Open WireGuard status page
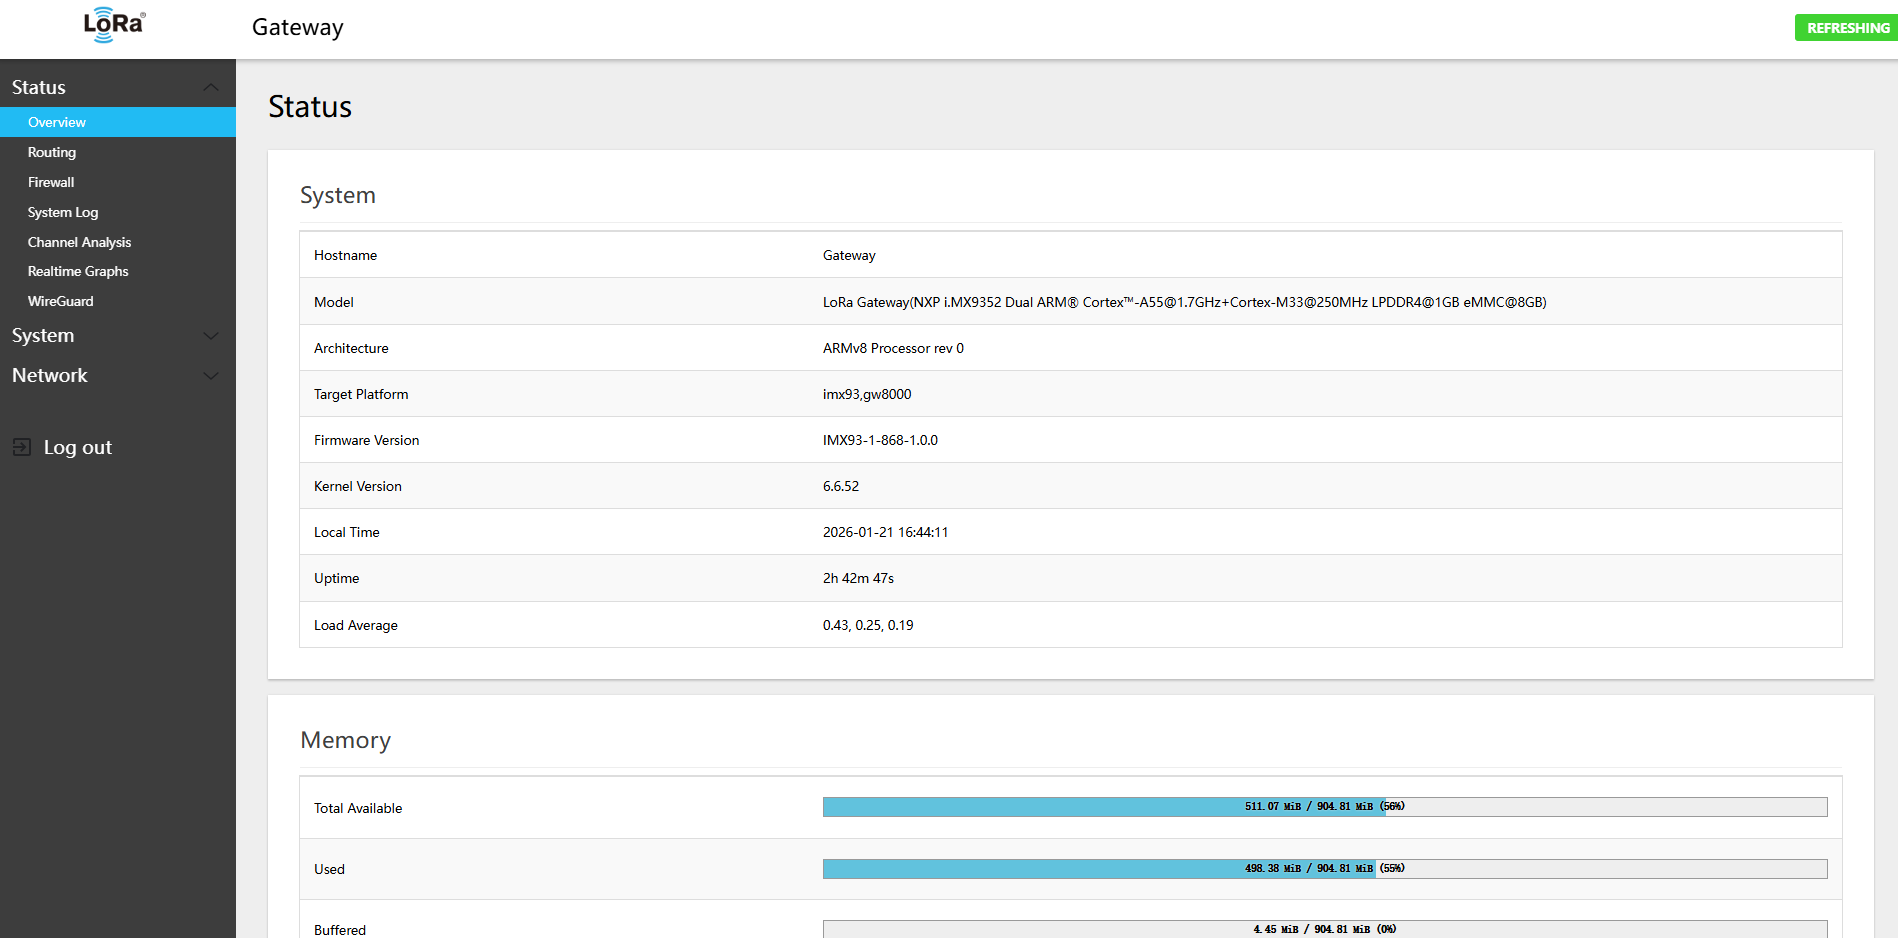Image resolution: width=1898 pixels, height=938 pixels. click(60, 301)
